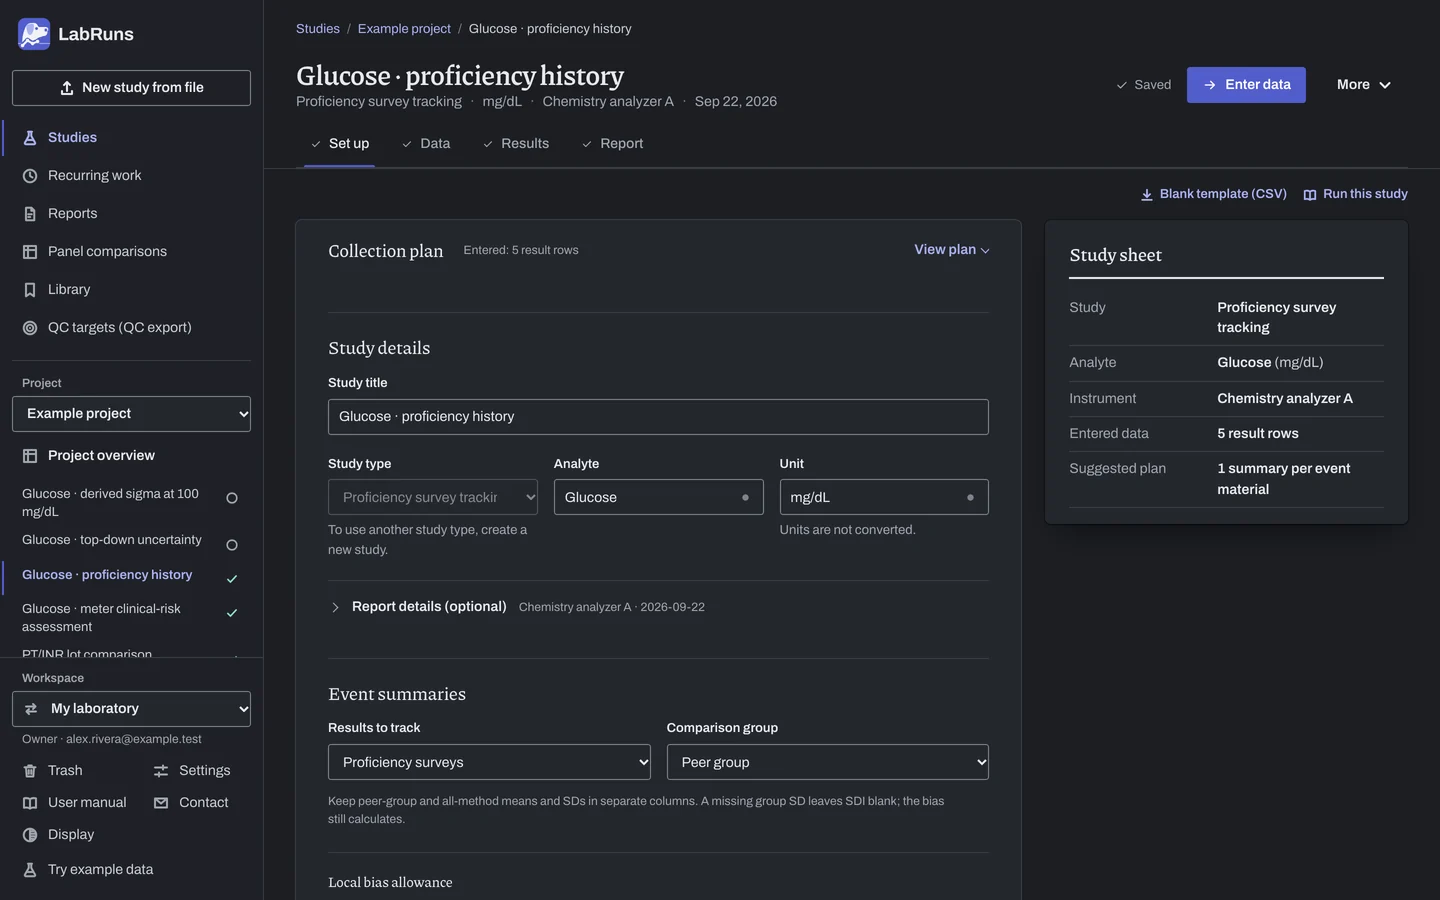Go to Studies breadcrumb link

tap(318, 29)
